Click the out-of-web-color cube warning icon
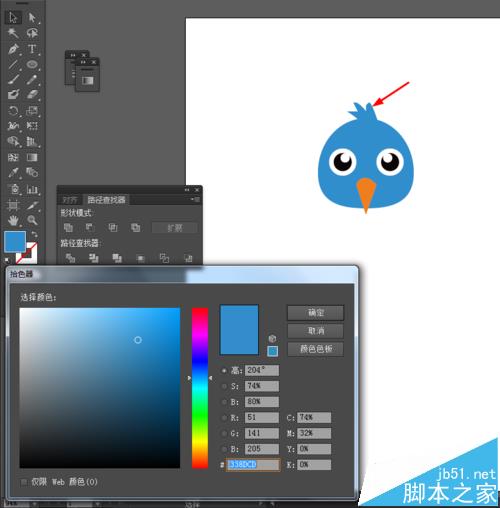This screenshot has width=500, height=508. (272, 339)
